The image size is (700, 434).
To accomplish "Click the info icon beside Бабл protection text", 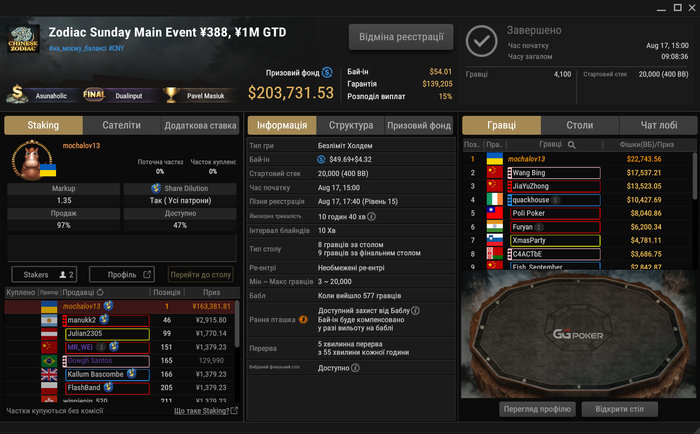I will coord(415,310).
